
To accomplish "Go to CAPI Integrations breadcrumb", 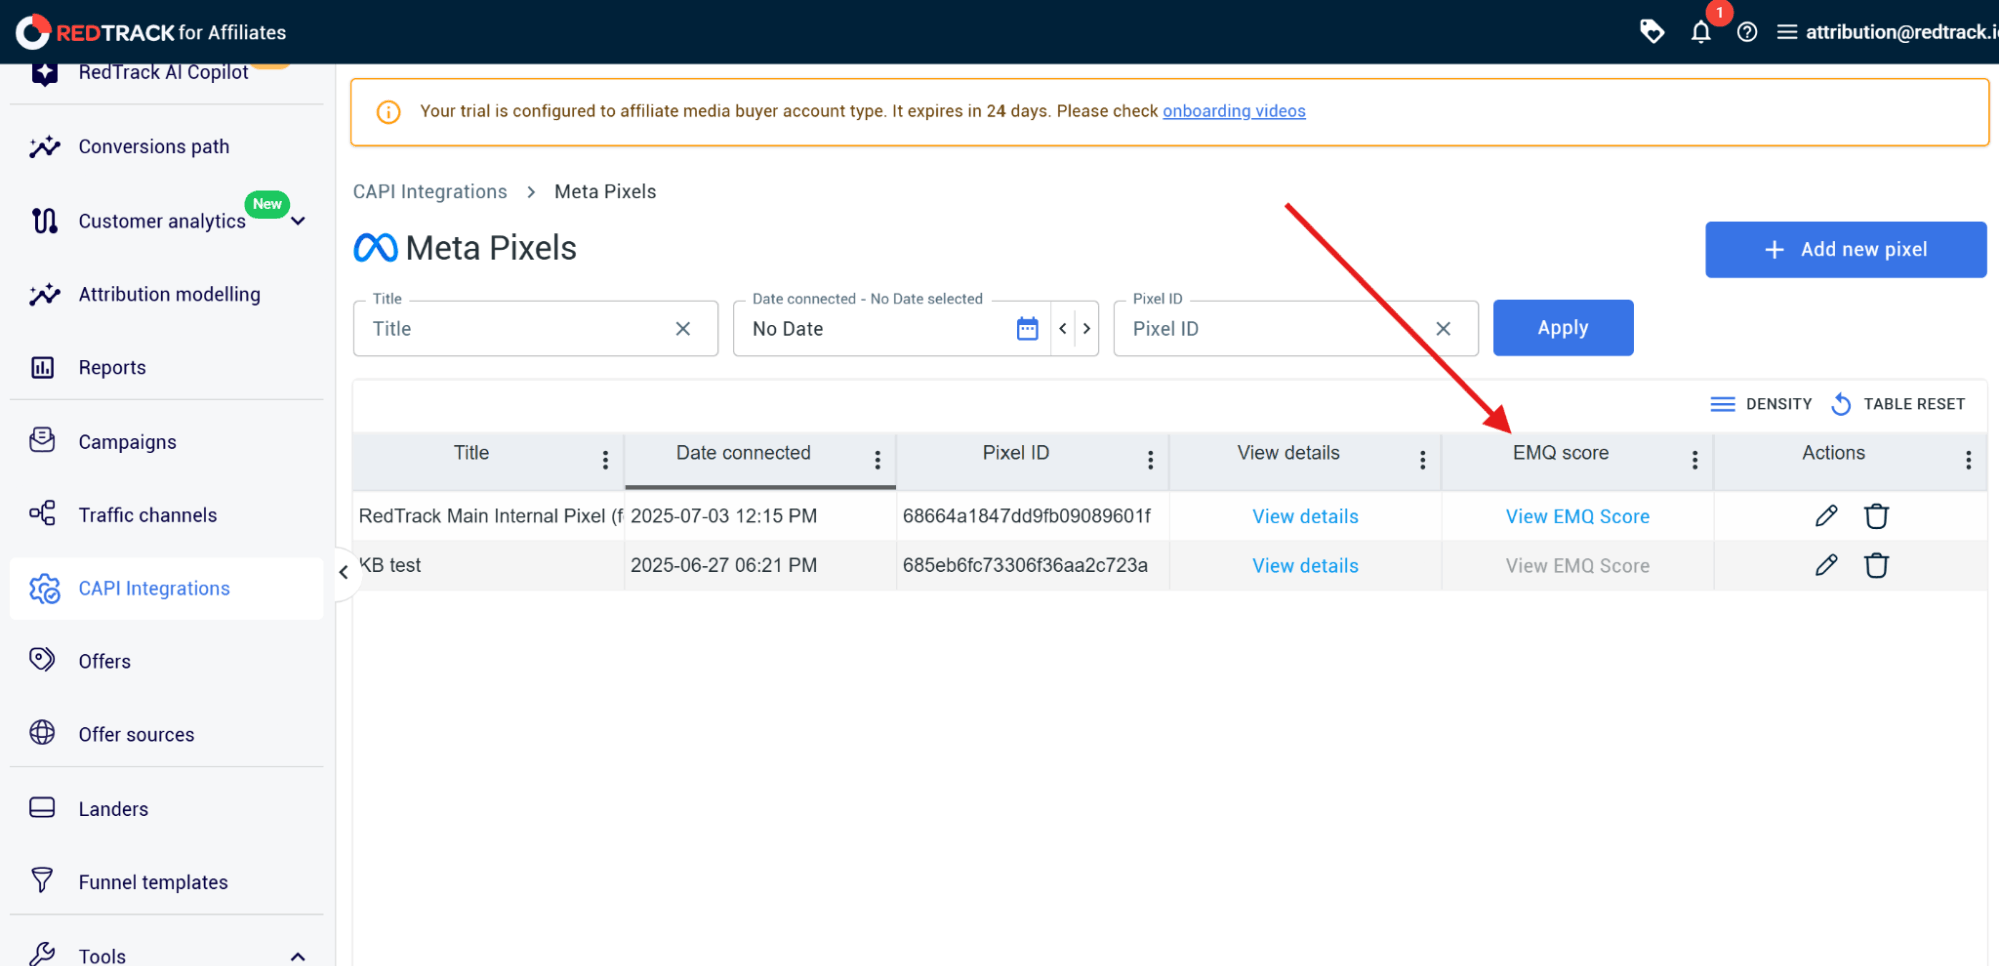I will tap(430, 191).
